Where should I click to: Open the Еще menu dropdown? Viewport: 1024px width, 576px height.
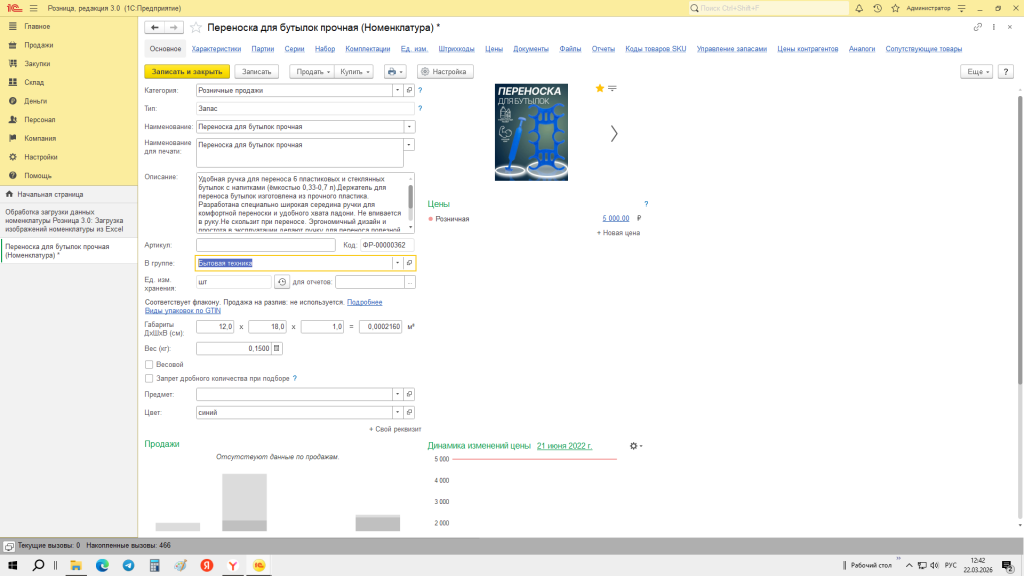[976, 72]
